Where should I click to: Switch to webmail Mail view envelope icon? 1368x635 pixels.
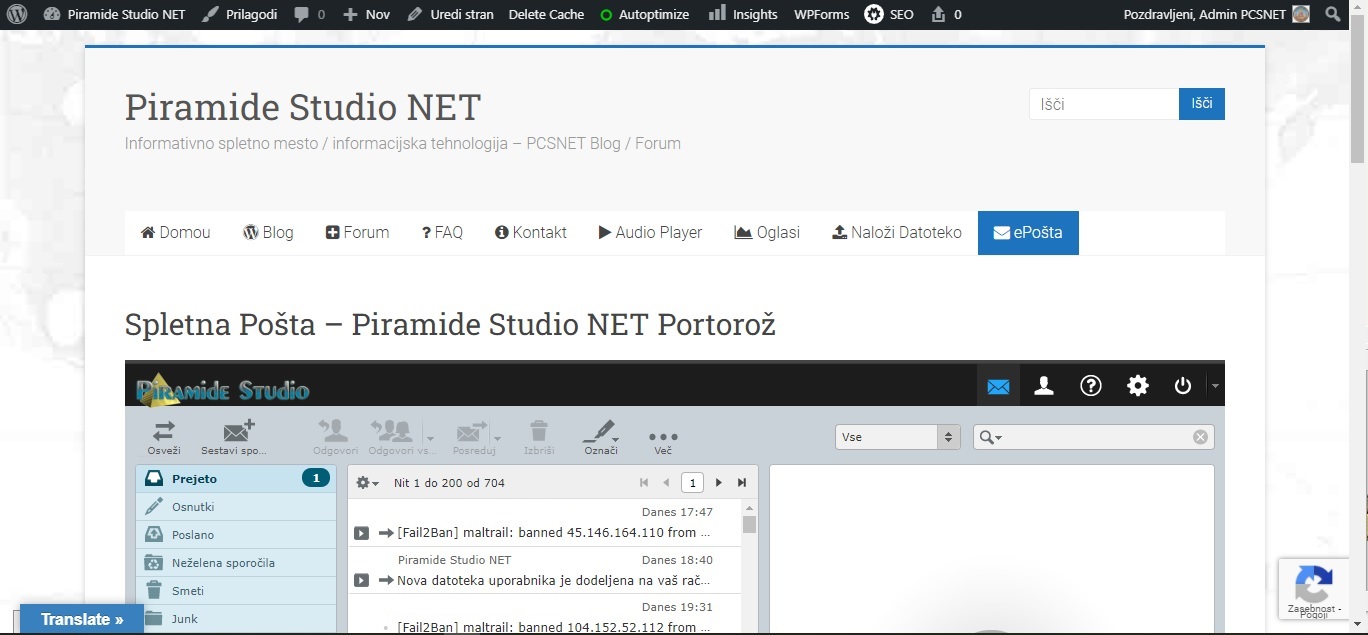[998, 386]
